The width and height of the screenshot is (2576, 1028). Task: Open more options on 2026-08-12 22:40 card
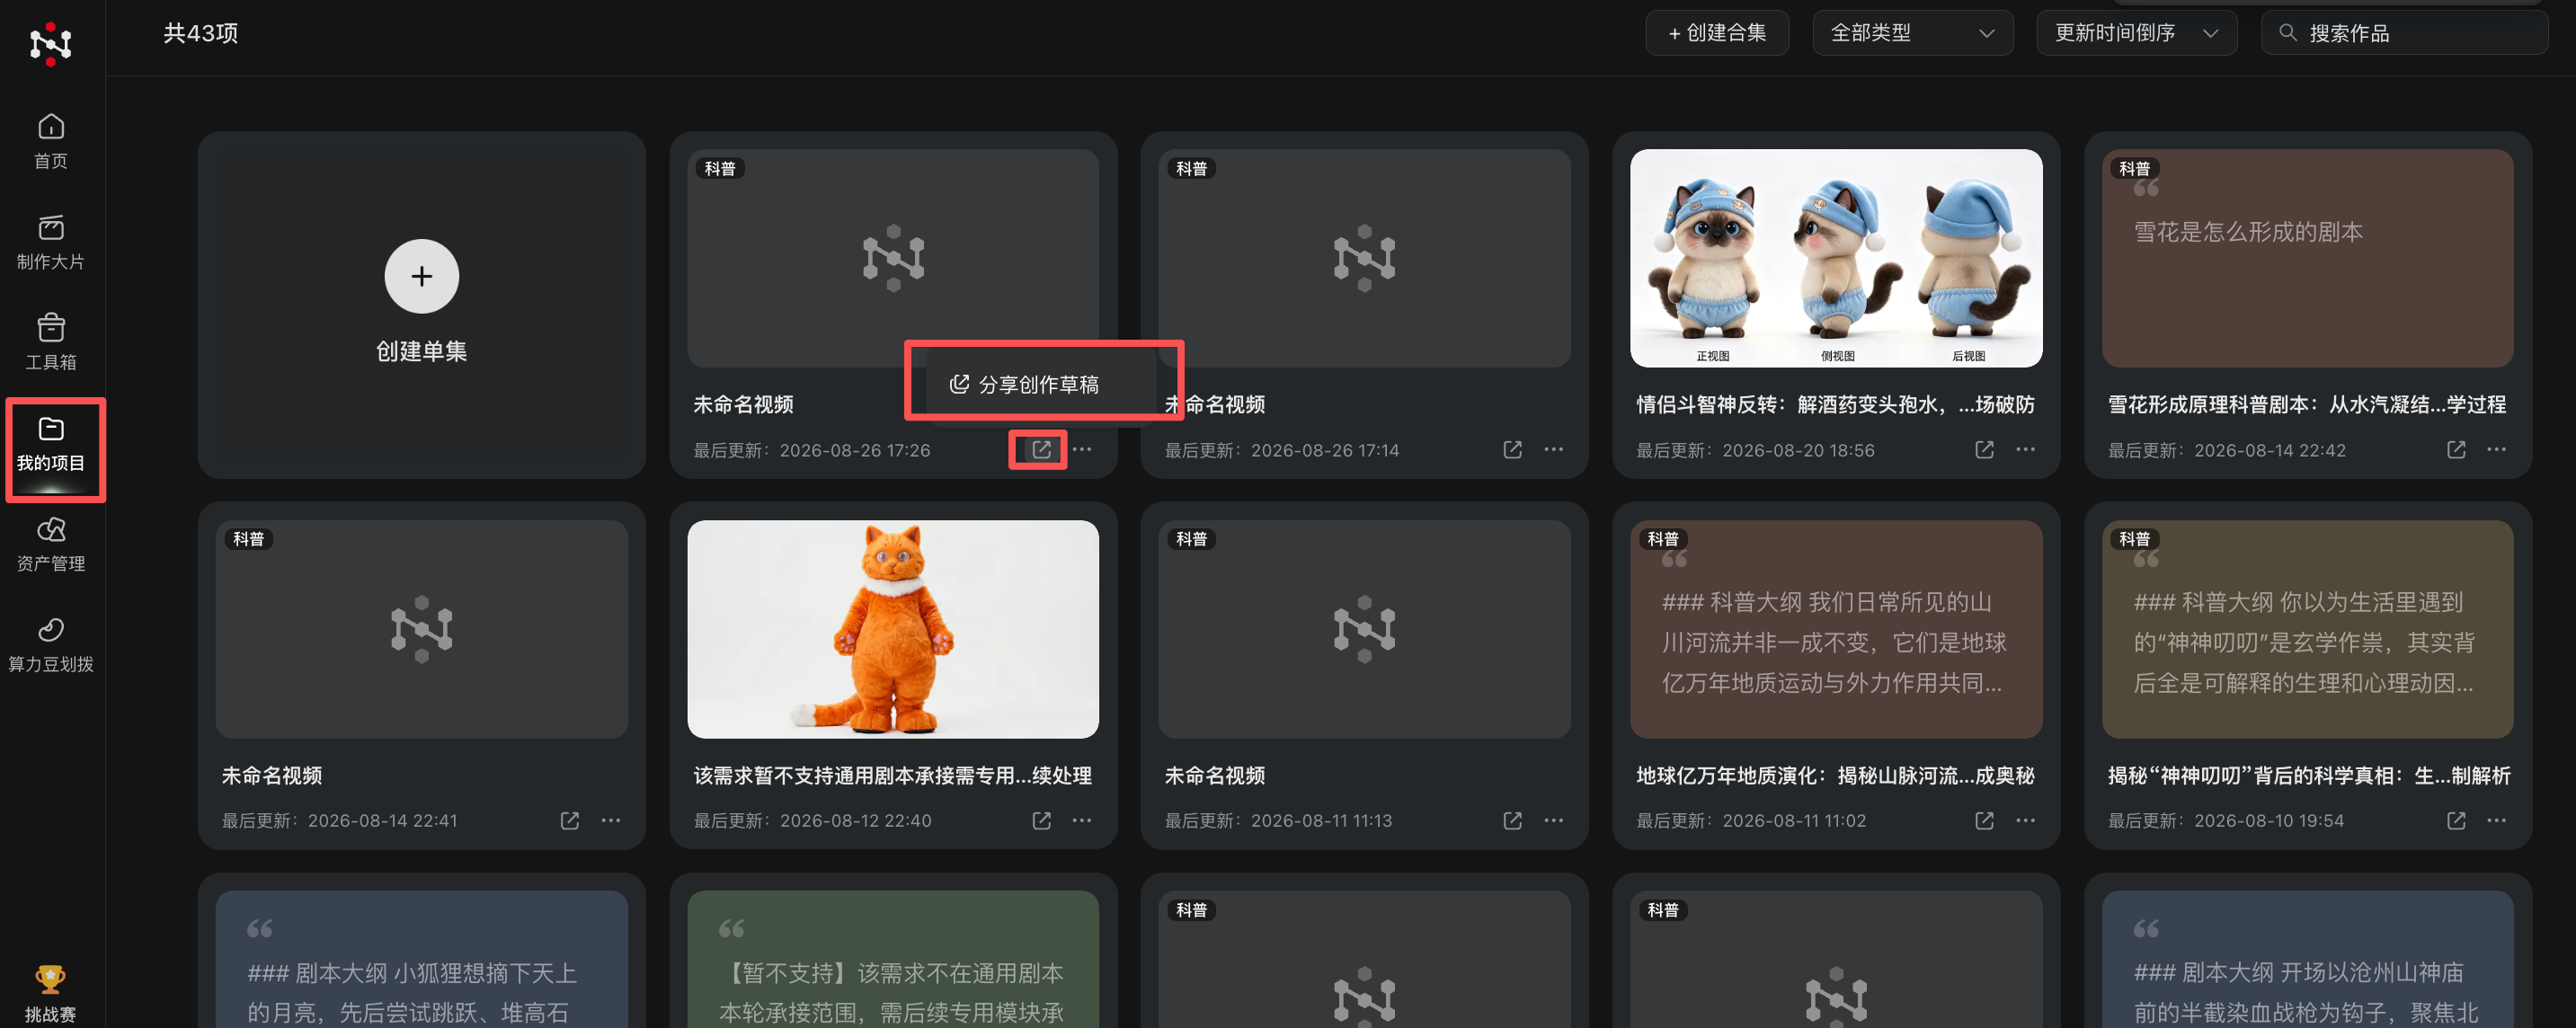coord(1082,820)
